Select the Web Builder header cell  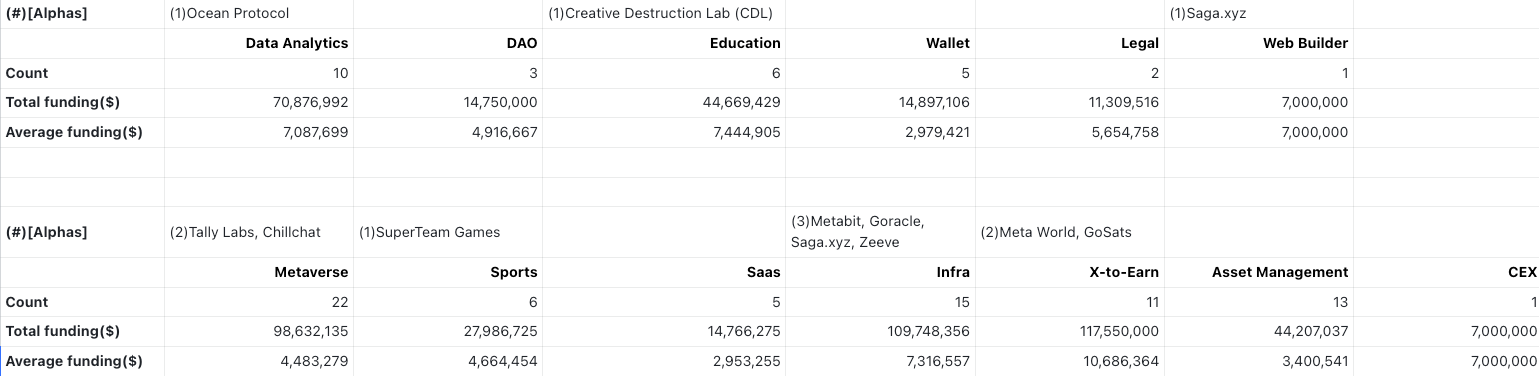(1259, 43)
